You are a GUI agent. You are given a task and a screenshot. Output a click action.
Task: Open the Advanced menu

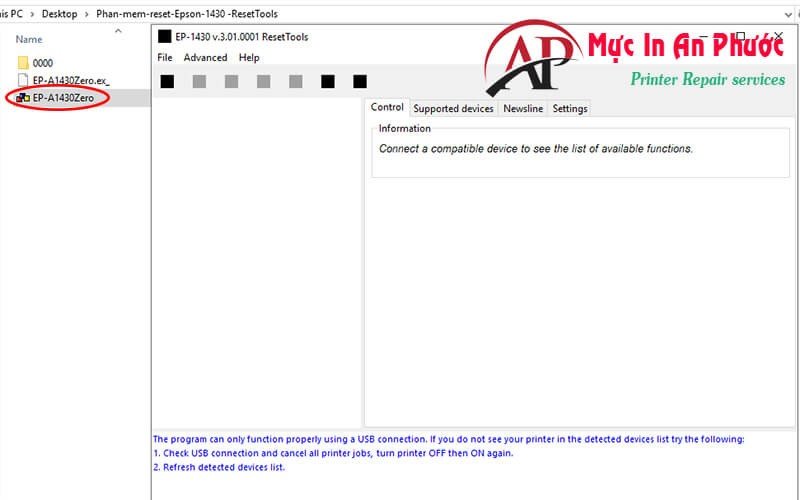[x=205, y=58]
